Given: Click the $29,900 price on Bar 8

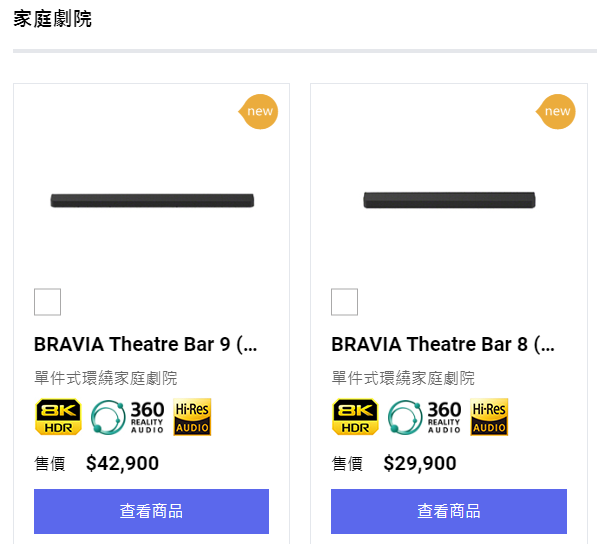Looking at the screenshot, I should click(420, 463).
